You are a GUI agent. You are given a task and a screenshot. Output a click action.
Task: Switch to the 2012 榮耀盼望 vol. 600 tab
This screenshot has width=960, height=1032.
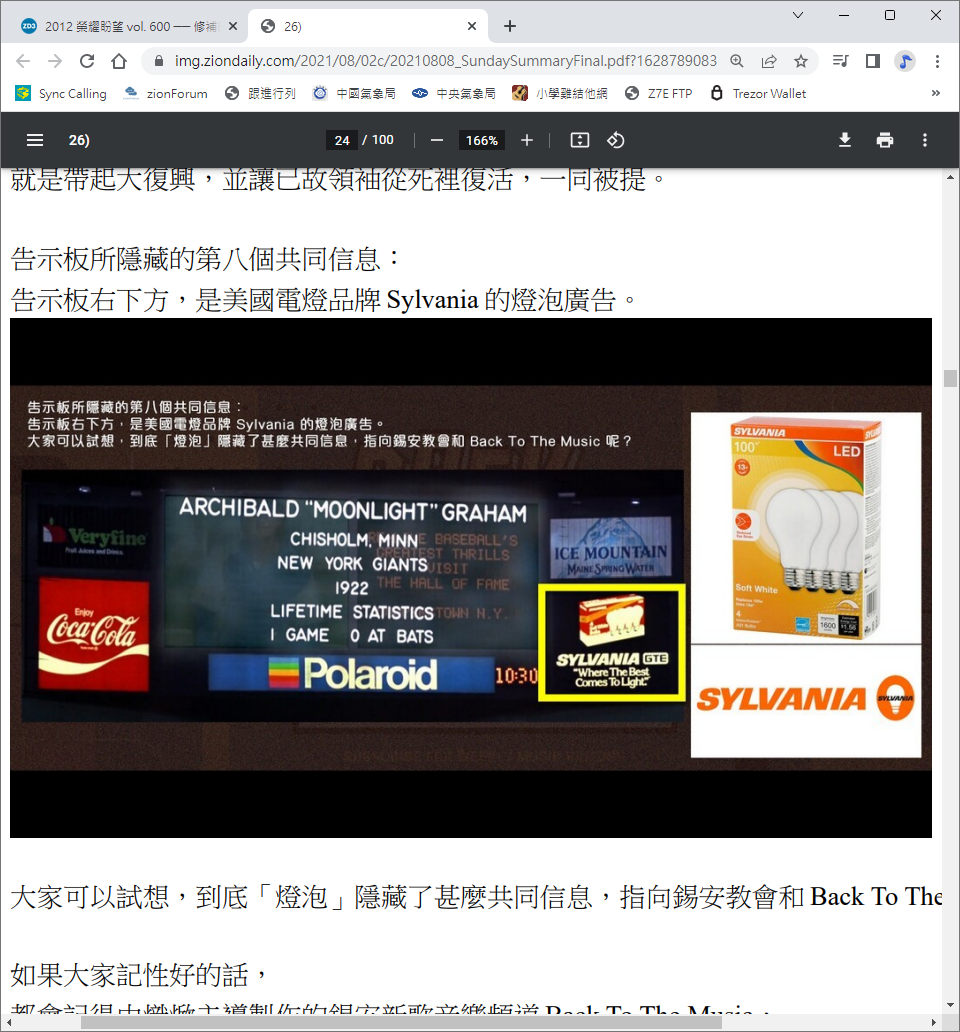pyautogui.click(x=122, y=26)
